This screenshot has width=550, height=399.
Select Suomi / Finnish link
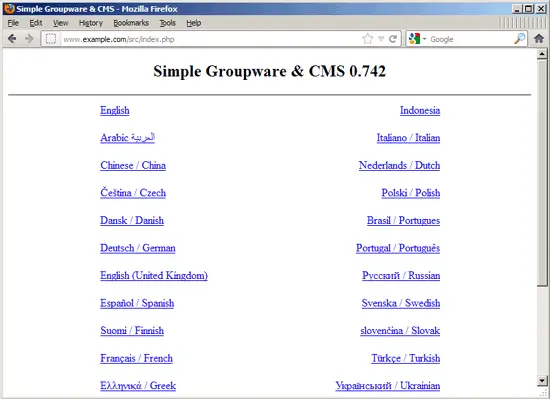[x=132, y=330]
